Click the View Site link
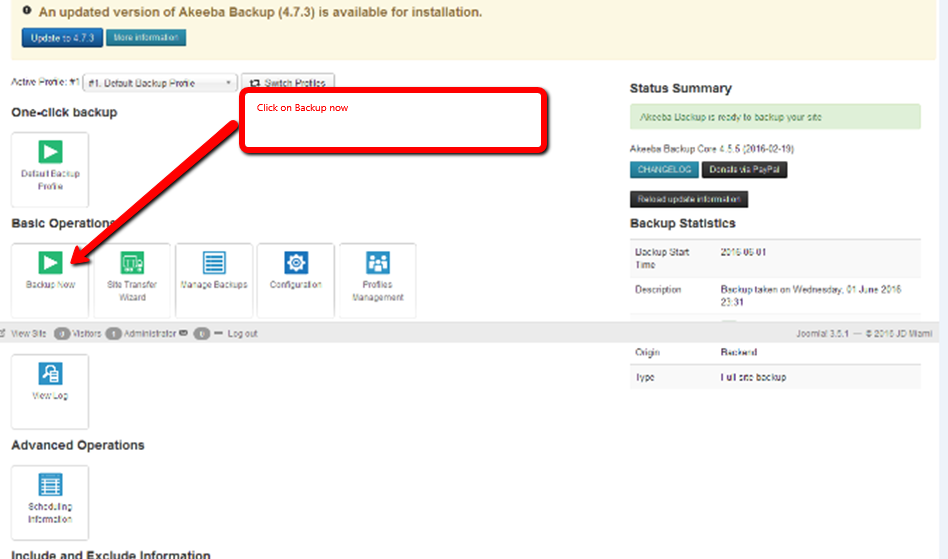 (x=28, y=334)
